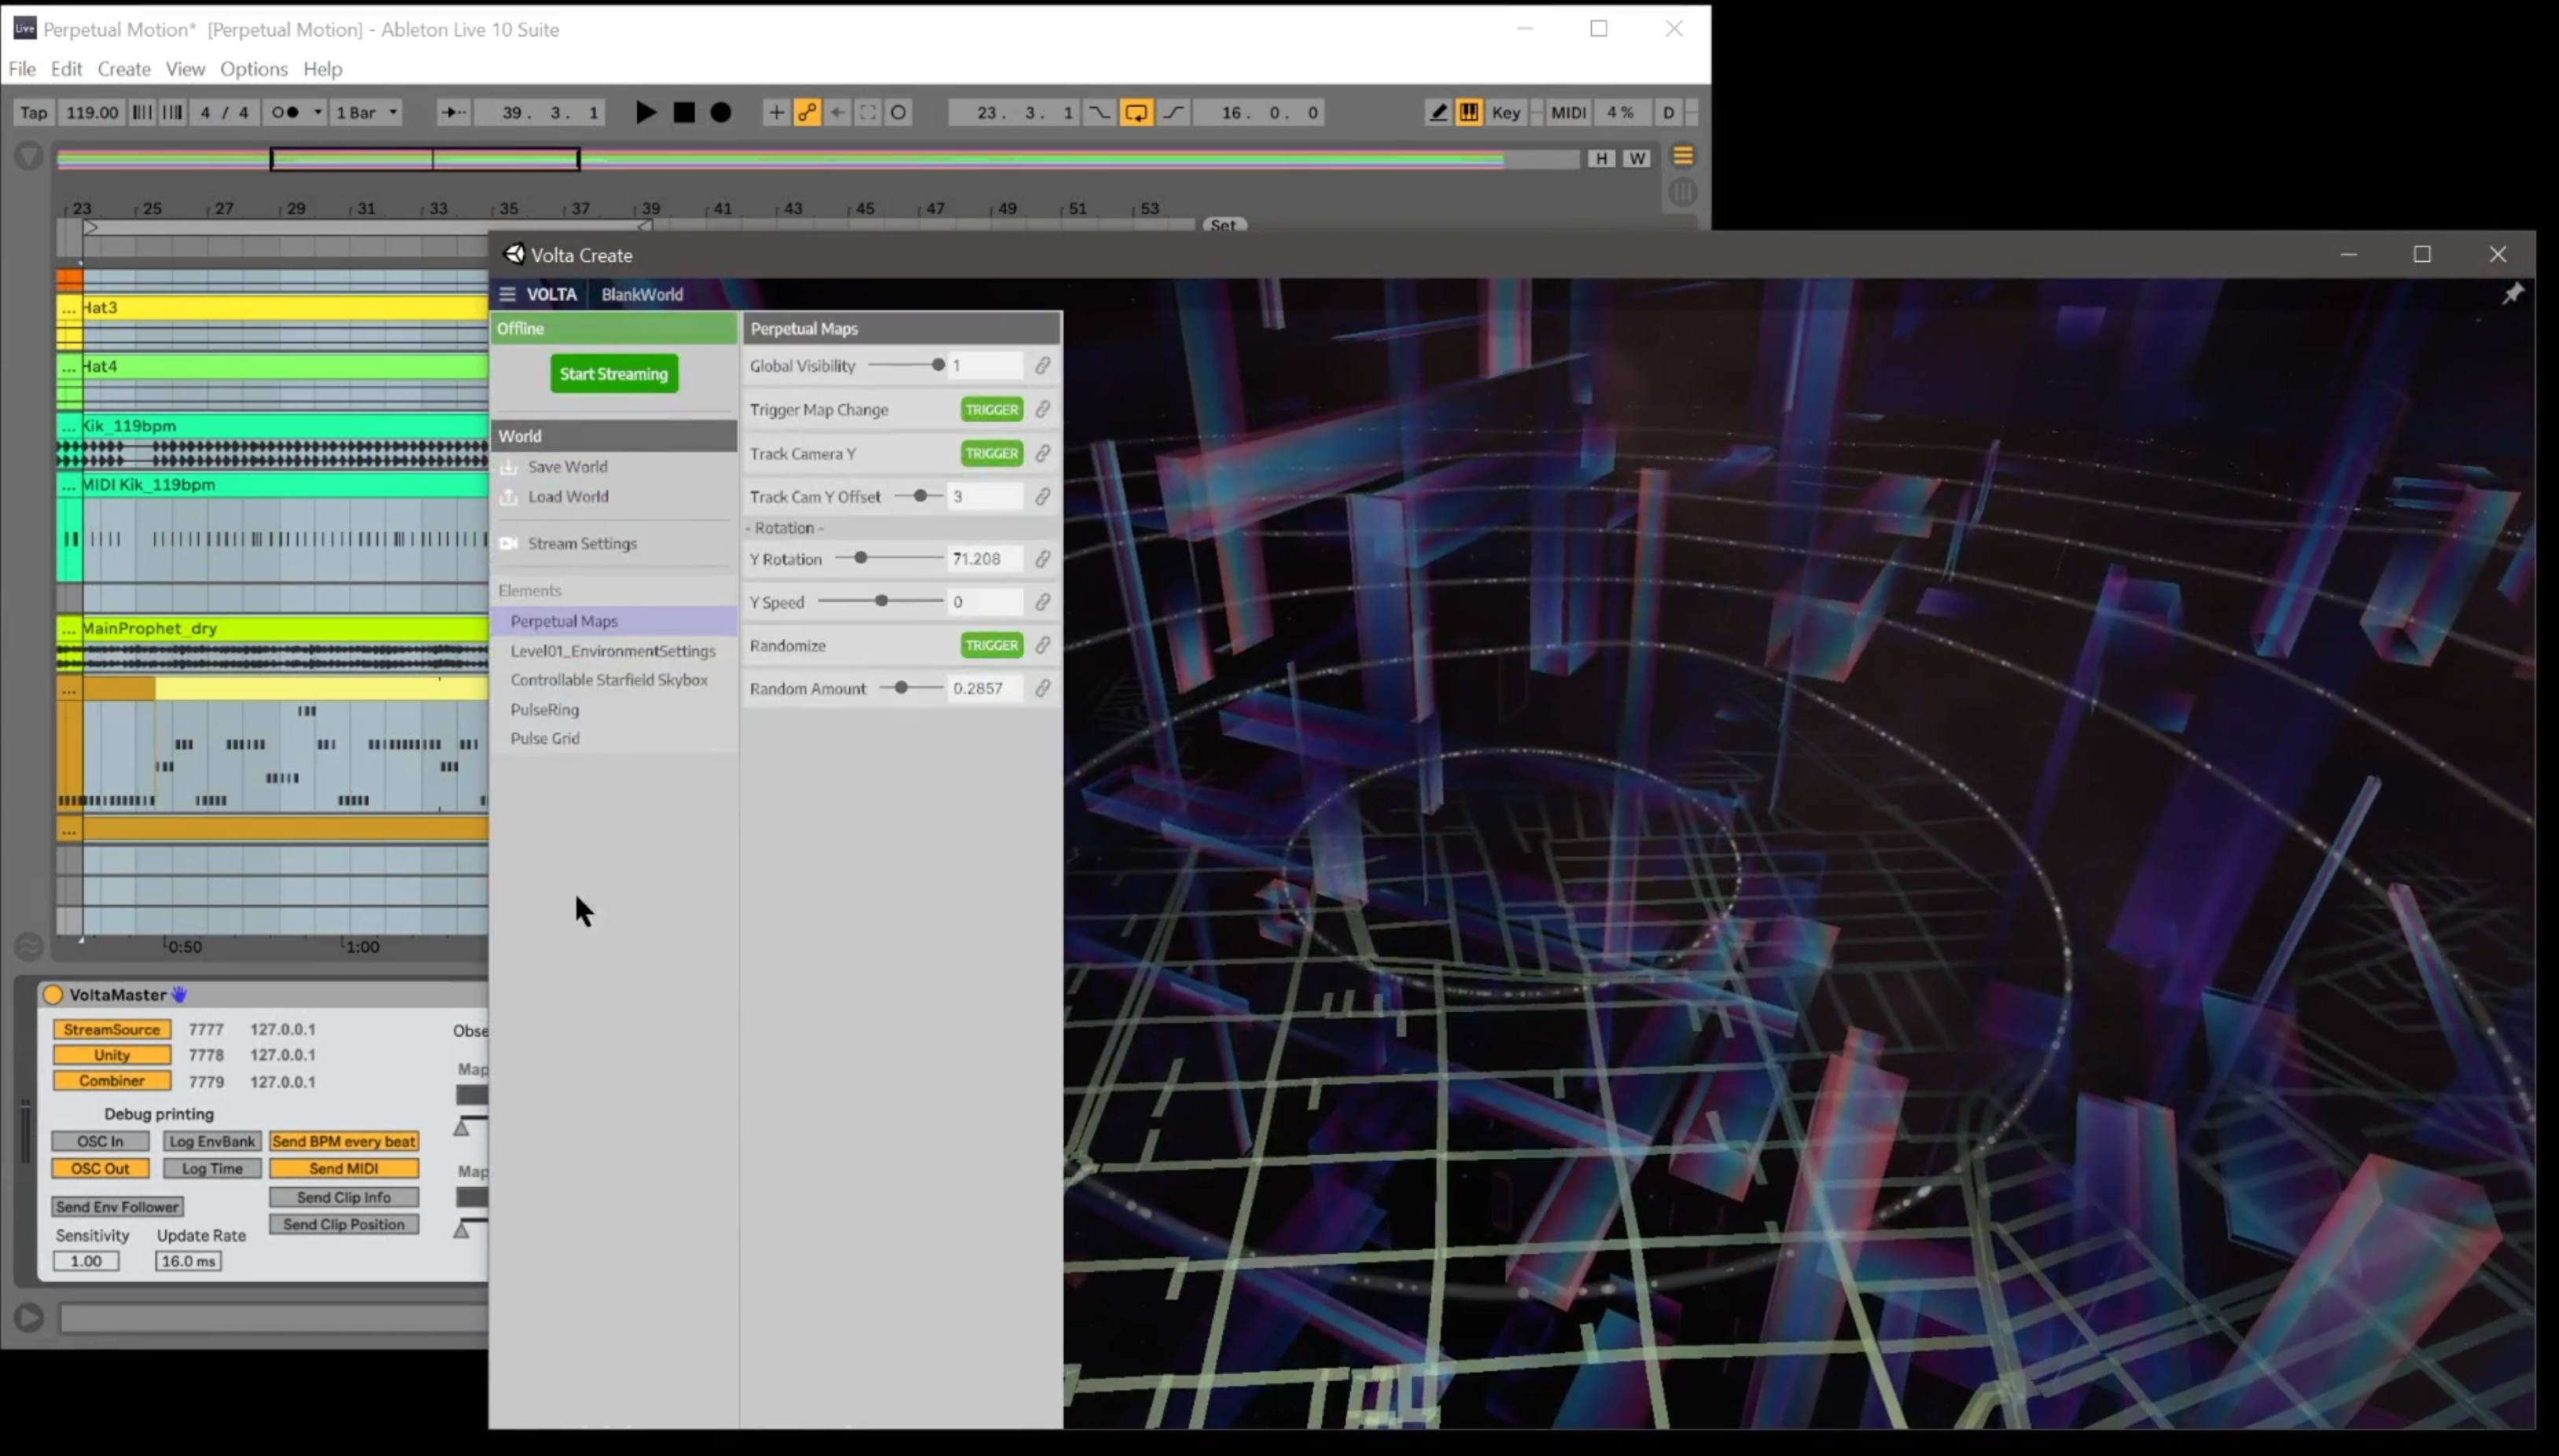Click the Y Rotation slider
Viewport: 2559px width, 1456px height.
pyautogui.click(x=889, y=558)
